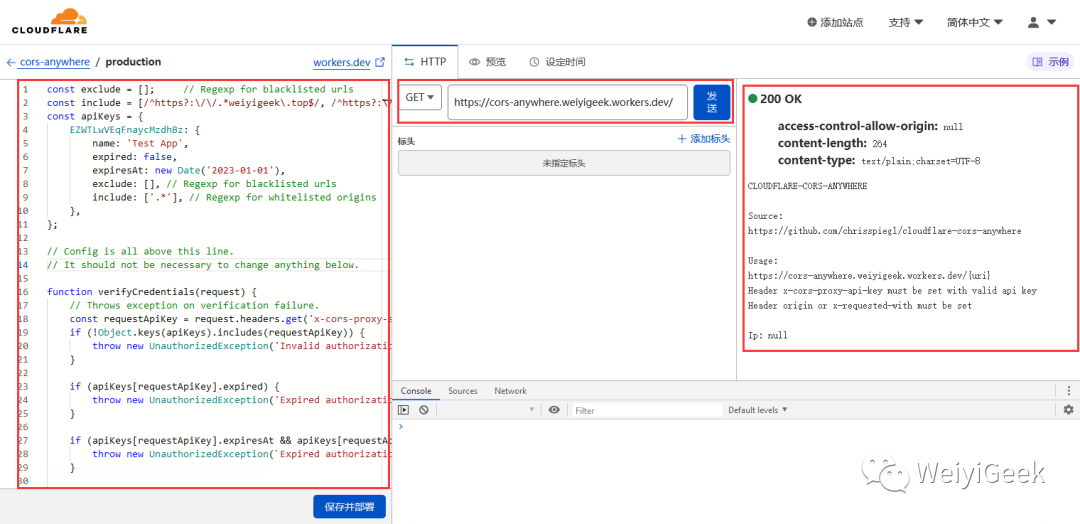Switch to the 设定时间 schedule tab

[x=557, y=62]
